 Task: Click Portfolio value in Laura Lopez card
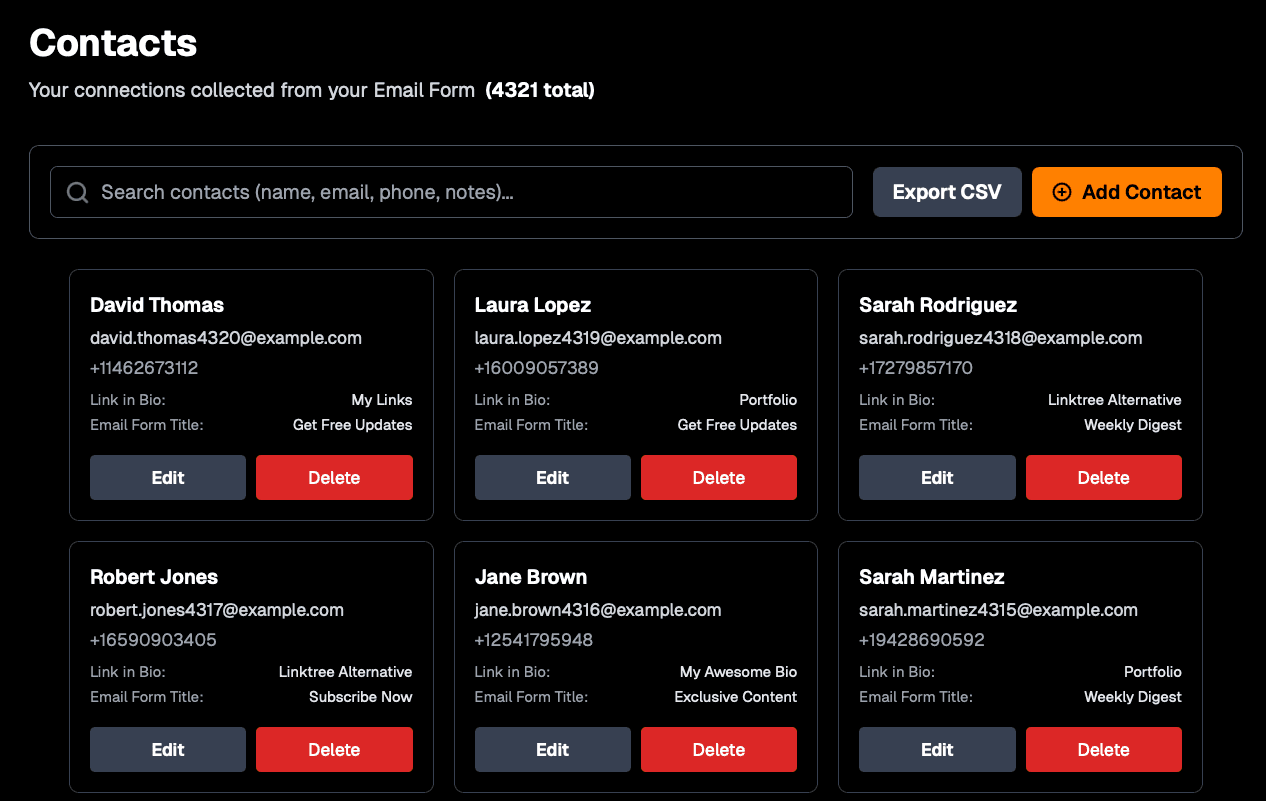(x=768, y=400)
